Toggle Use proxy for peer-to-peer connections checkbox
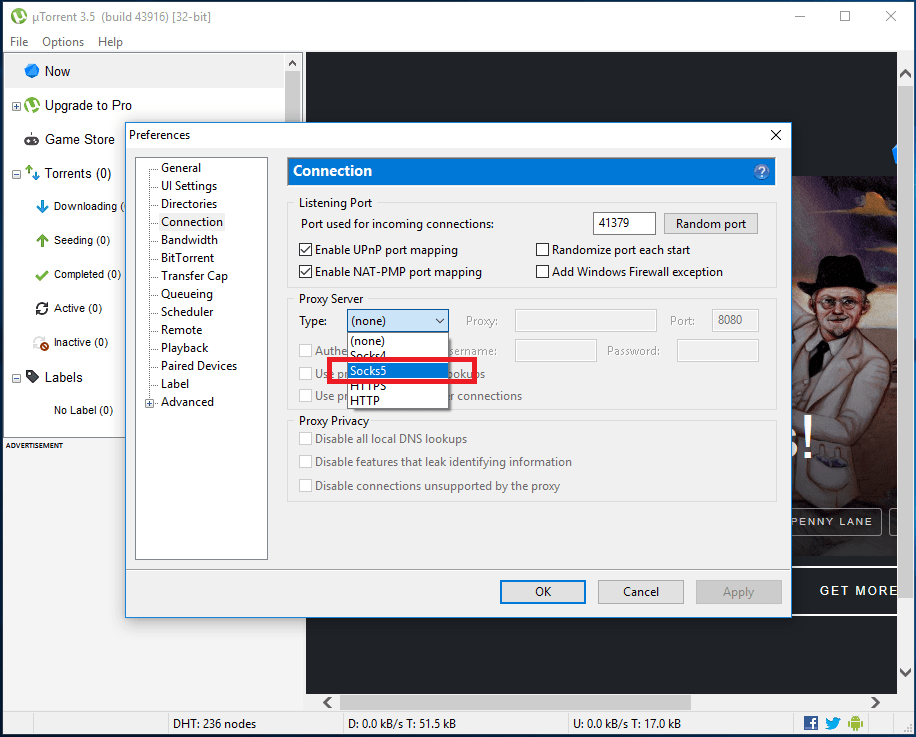916x737 pixels. [306, 395]
